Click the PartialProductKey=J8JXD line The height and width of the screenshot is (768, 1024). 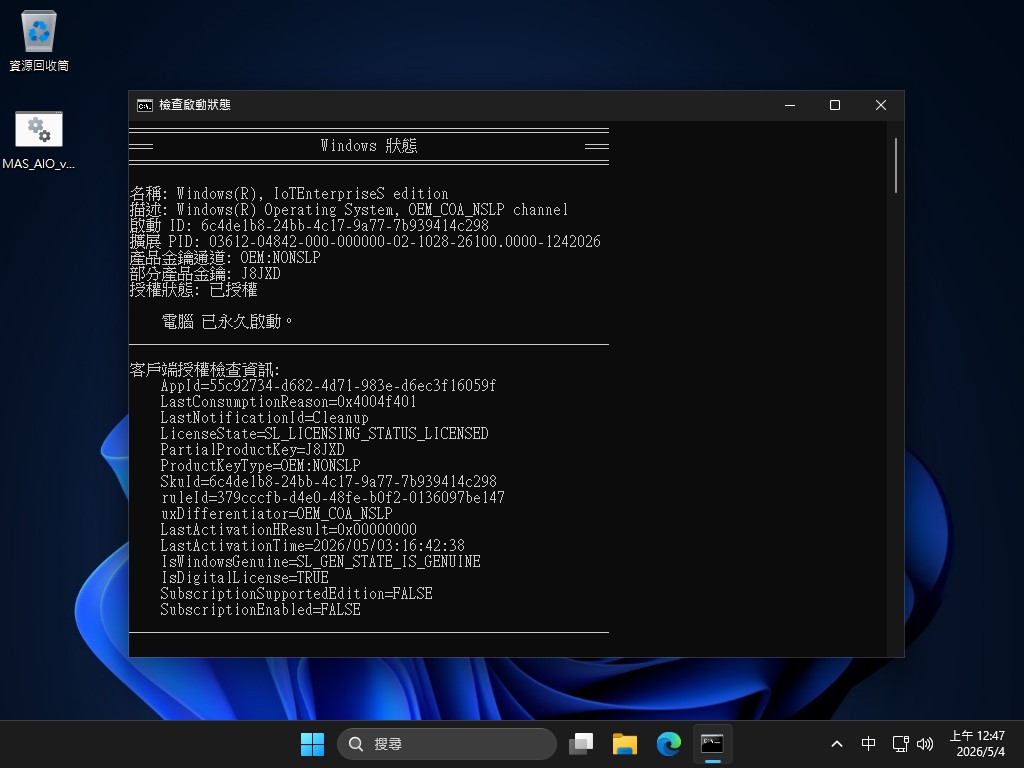click(x=253, y=449)
